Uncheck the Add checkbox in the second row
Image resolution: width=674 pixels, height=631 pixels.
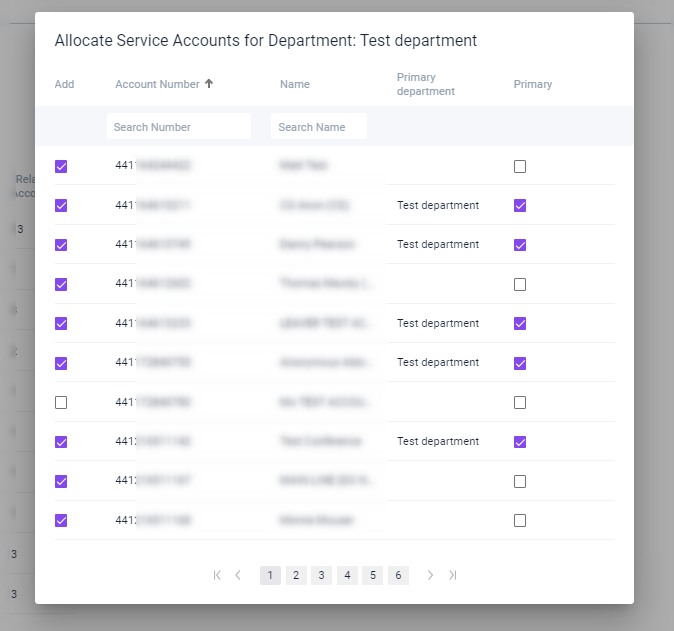coord(61,205)
